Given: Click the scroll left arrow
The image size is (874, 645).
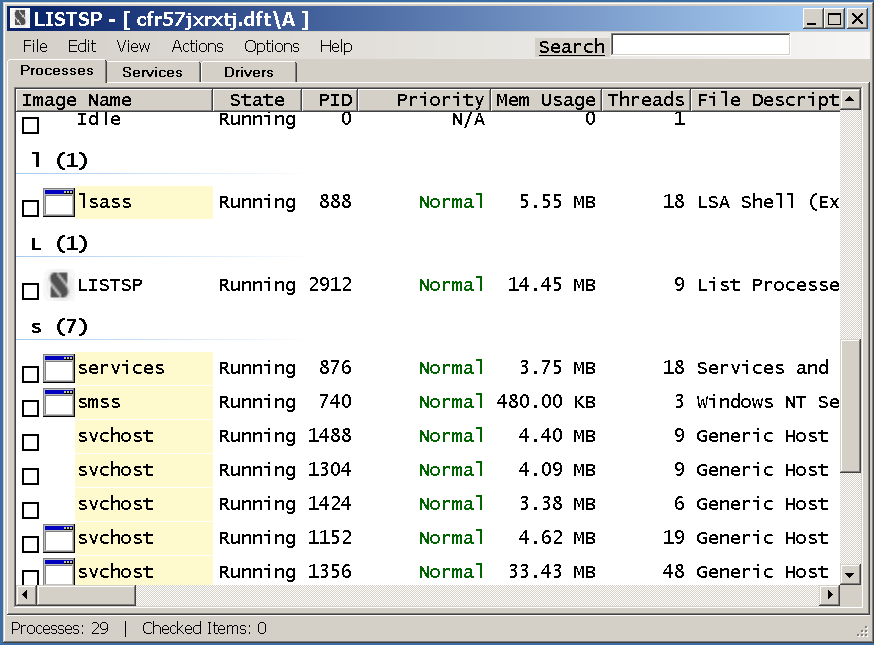Looking at the screenshot, I should 25,595.
